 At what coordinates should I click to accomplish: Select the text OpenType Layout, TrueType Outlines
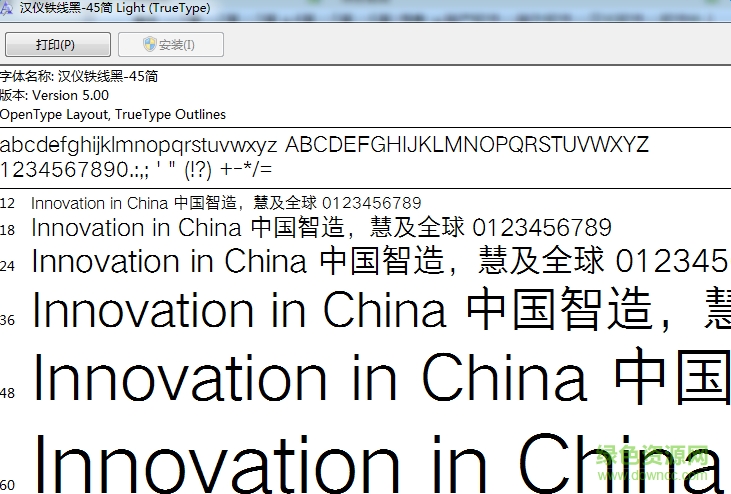pos(113,114)
